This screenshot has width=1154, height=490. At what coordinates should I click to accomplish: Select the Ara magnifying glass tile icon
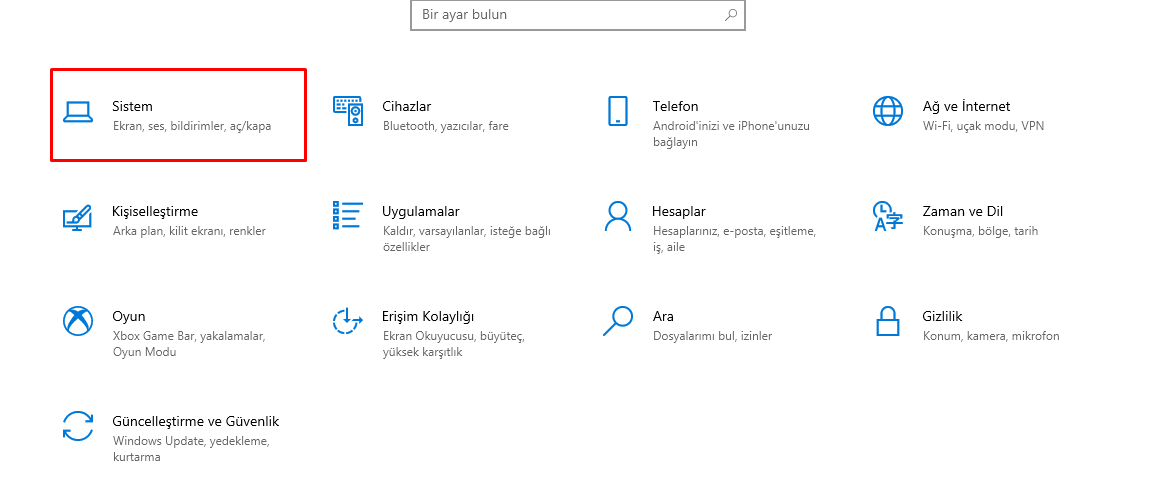tap(617, 322)
